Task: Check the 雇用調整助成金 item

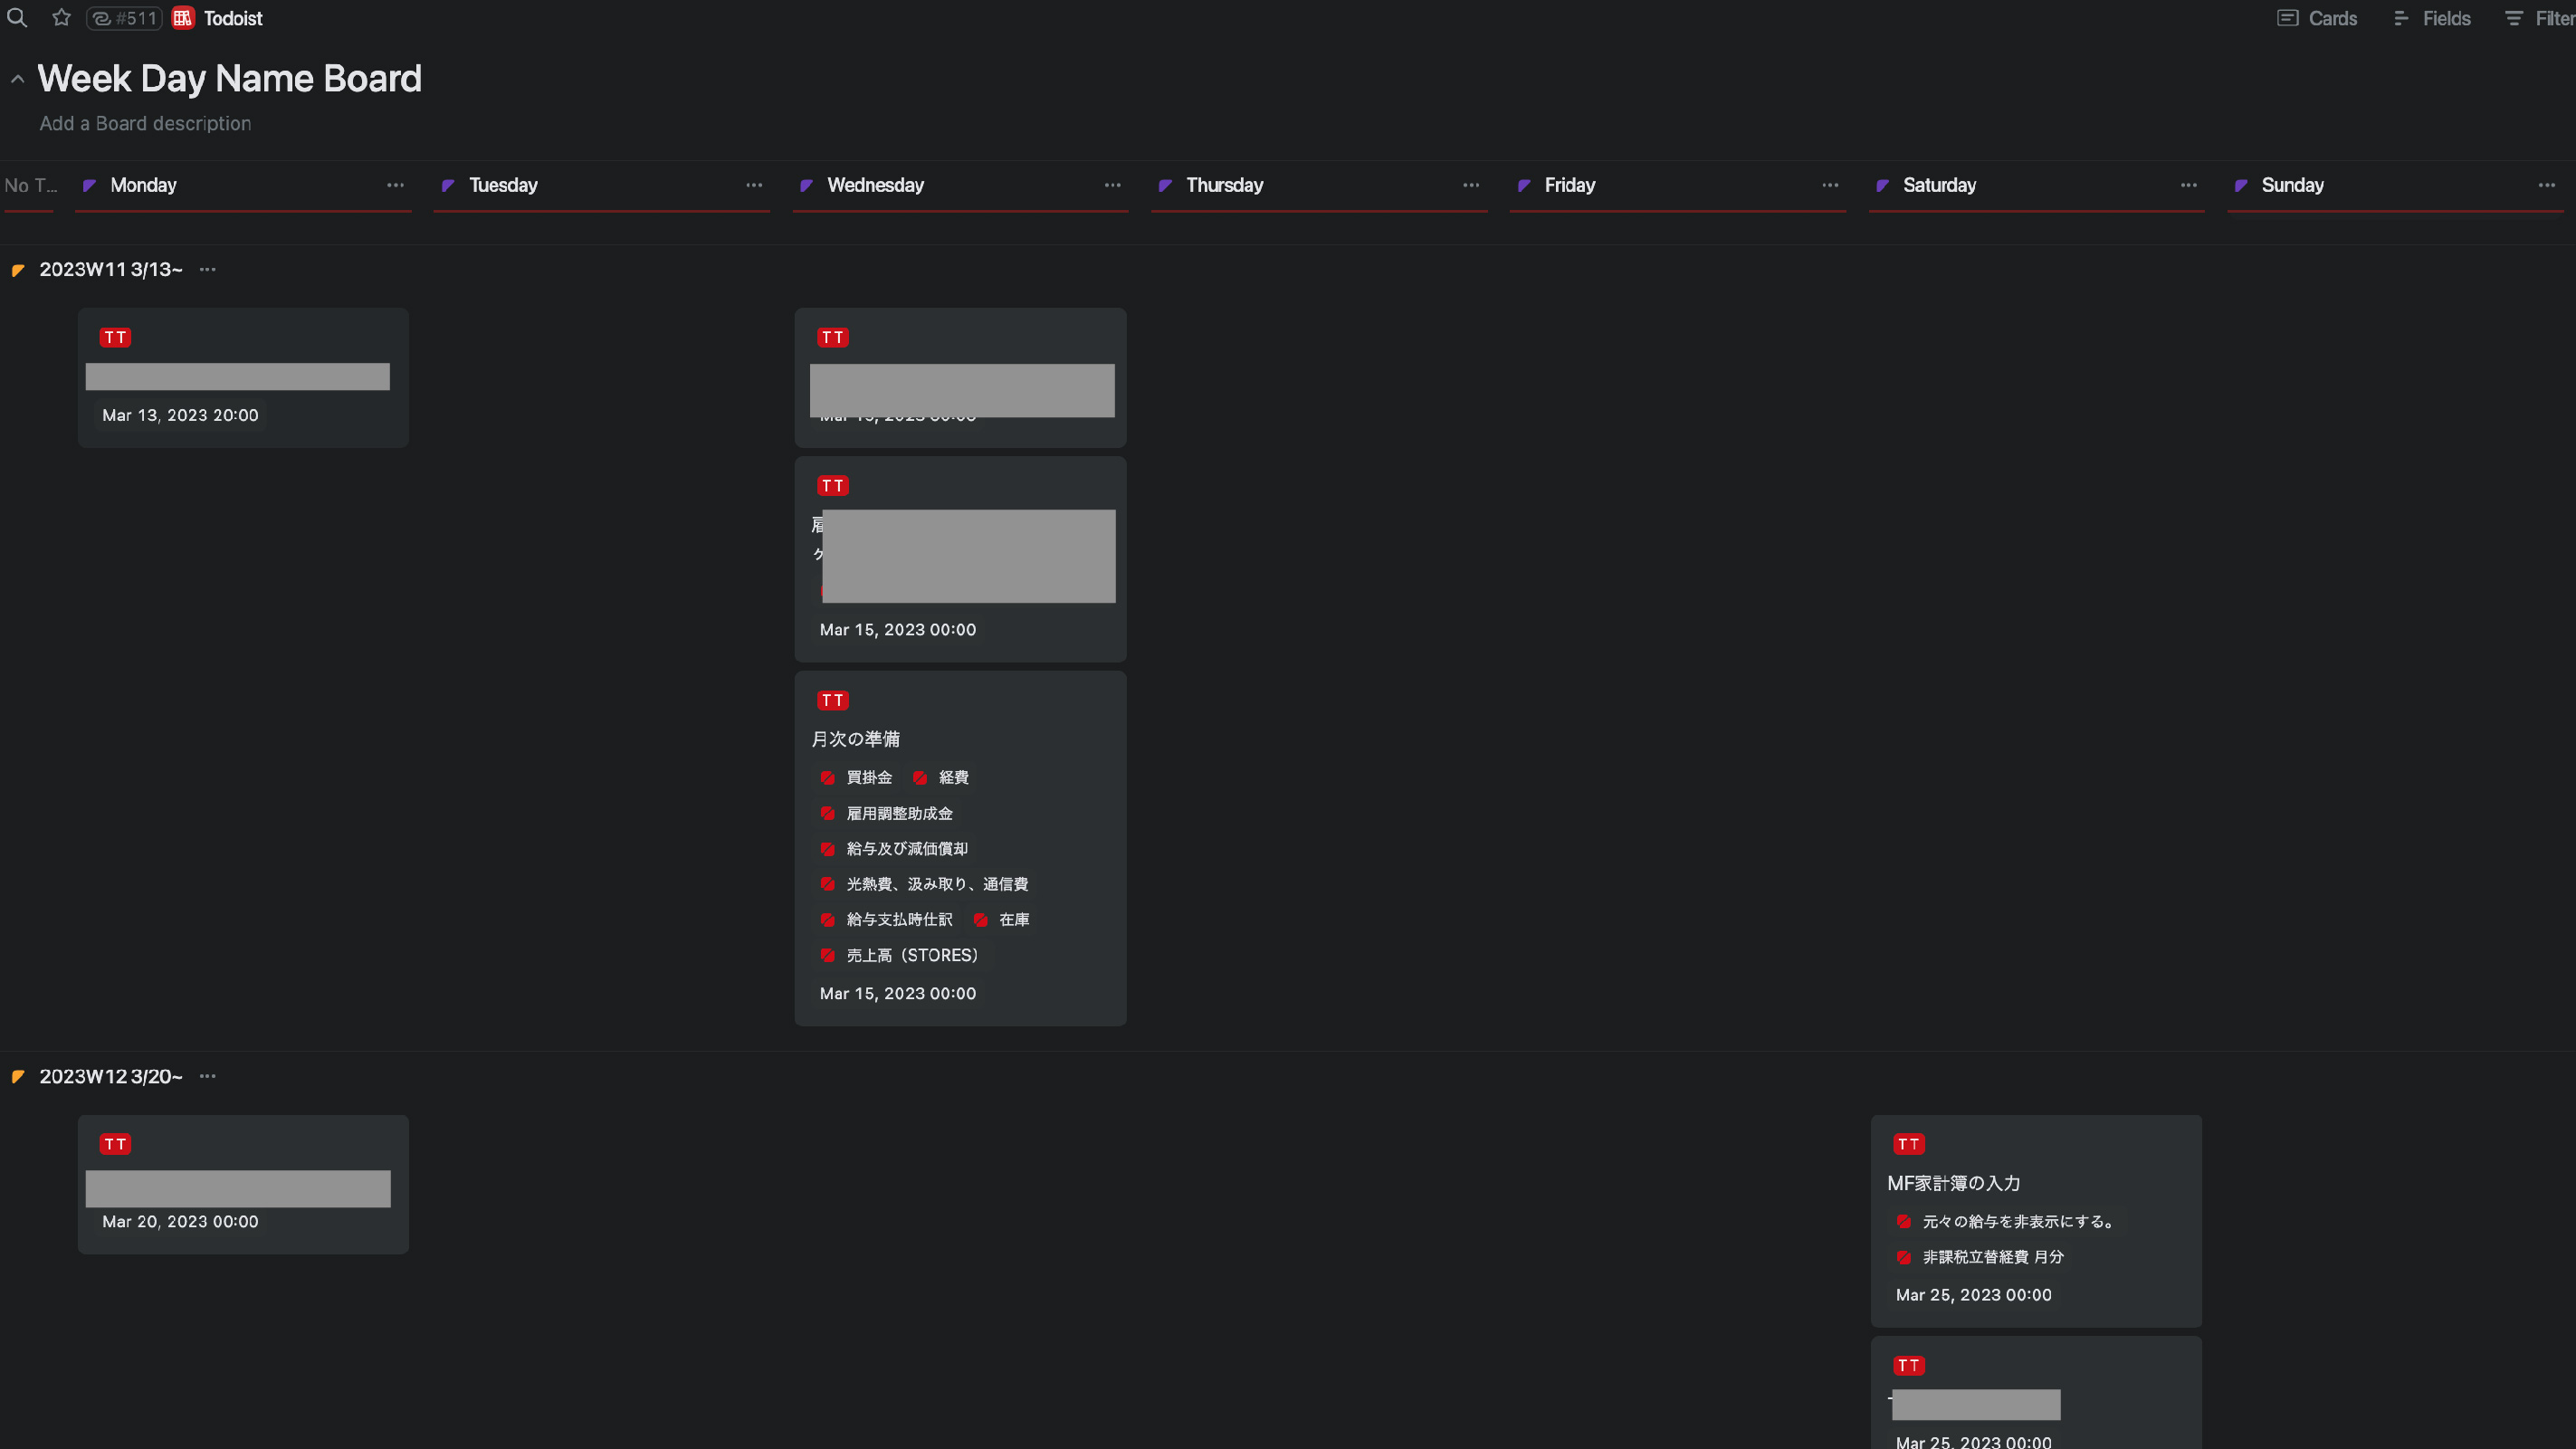Action: pyautogui.click(x=828, y=813)
